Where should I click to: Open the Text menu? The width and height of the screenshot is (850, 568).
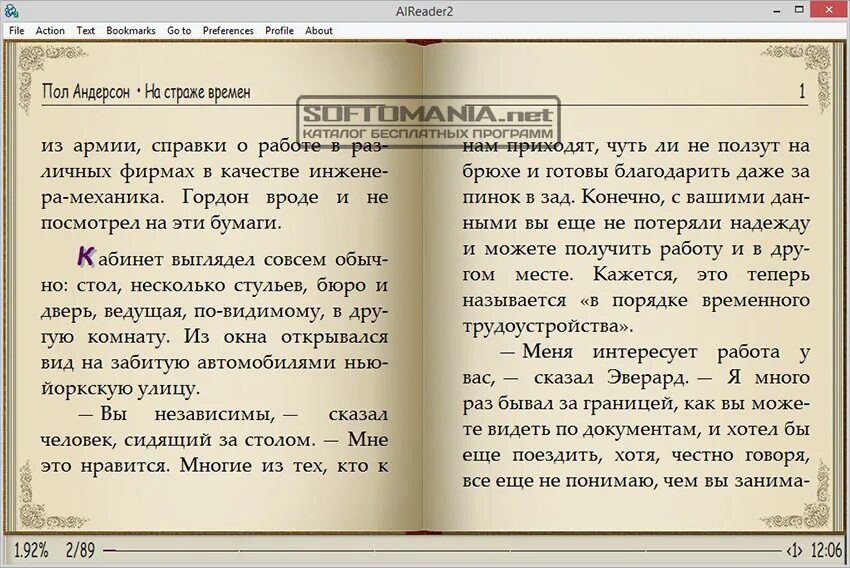(85, 31)
